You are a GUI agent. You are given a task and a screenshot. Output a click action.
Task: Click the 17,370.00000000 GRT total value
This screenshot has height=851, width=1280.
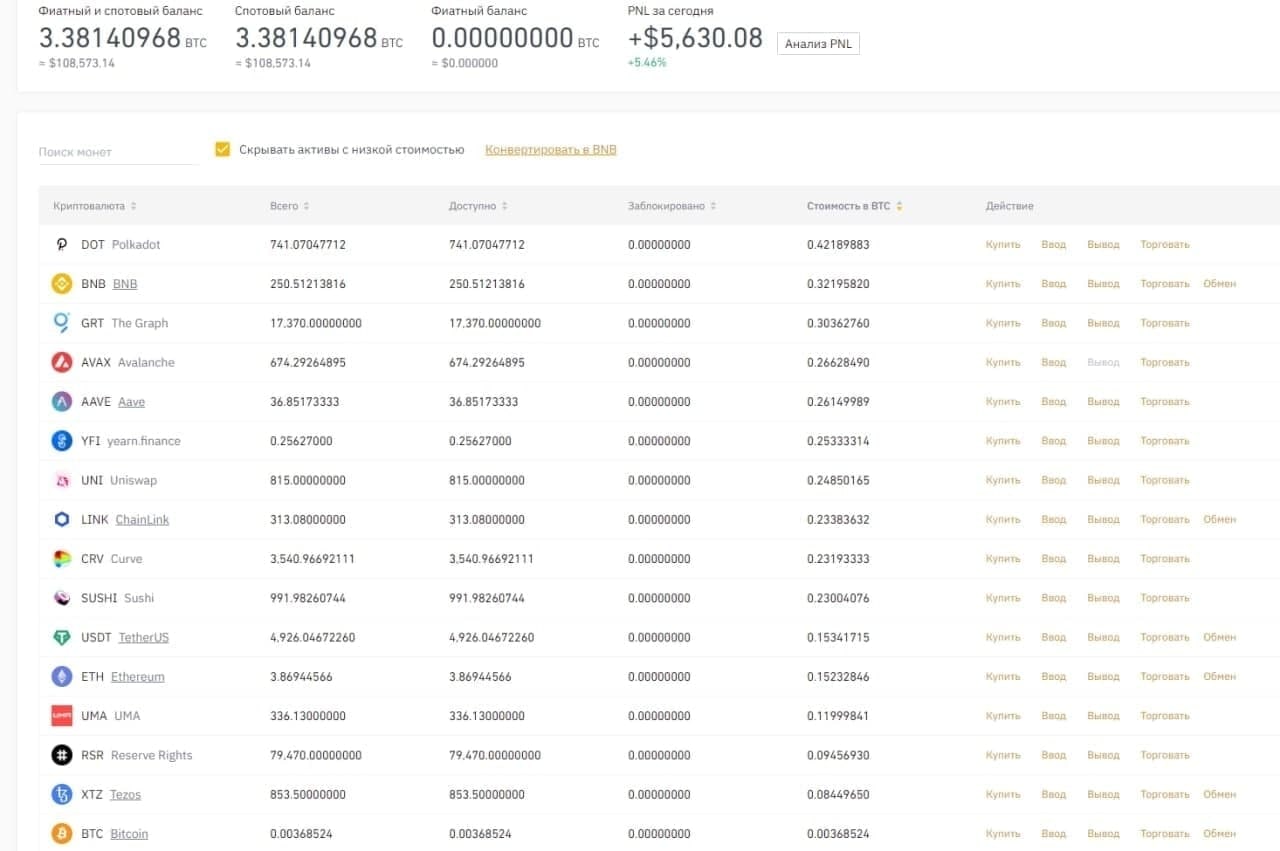click(x=316, y=323)
